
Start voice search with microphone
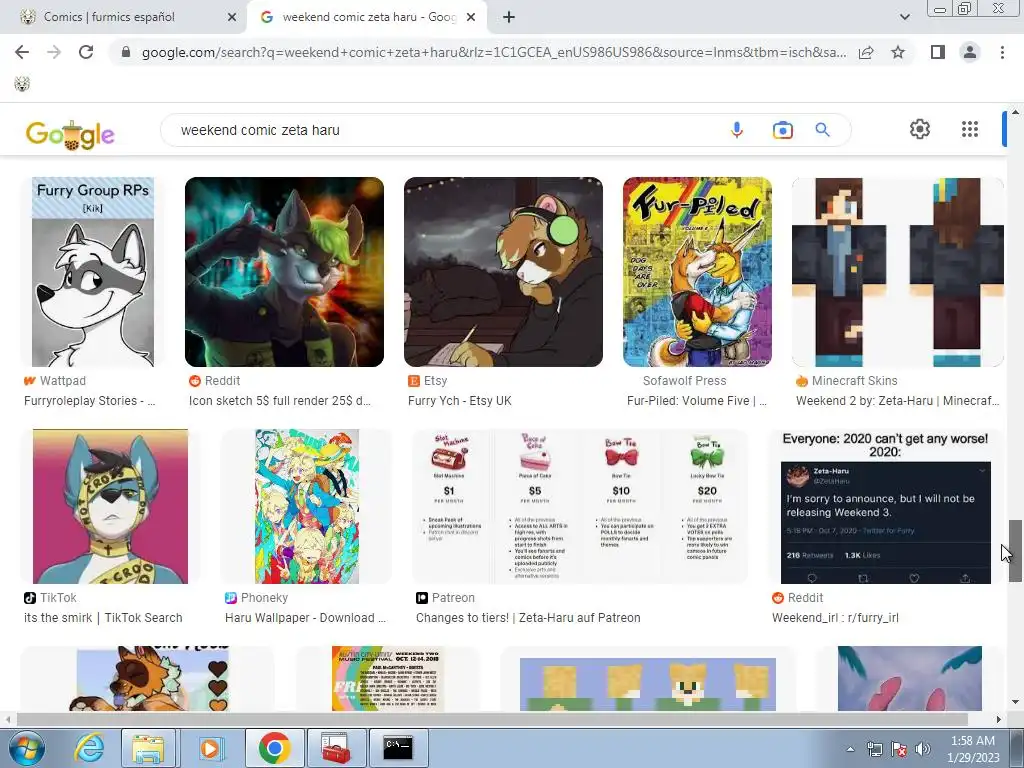tap(737, 130)
